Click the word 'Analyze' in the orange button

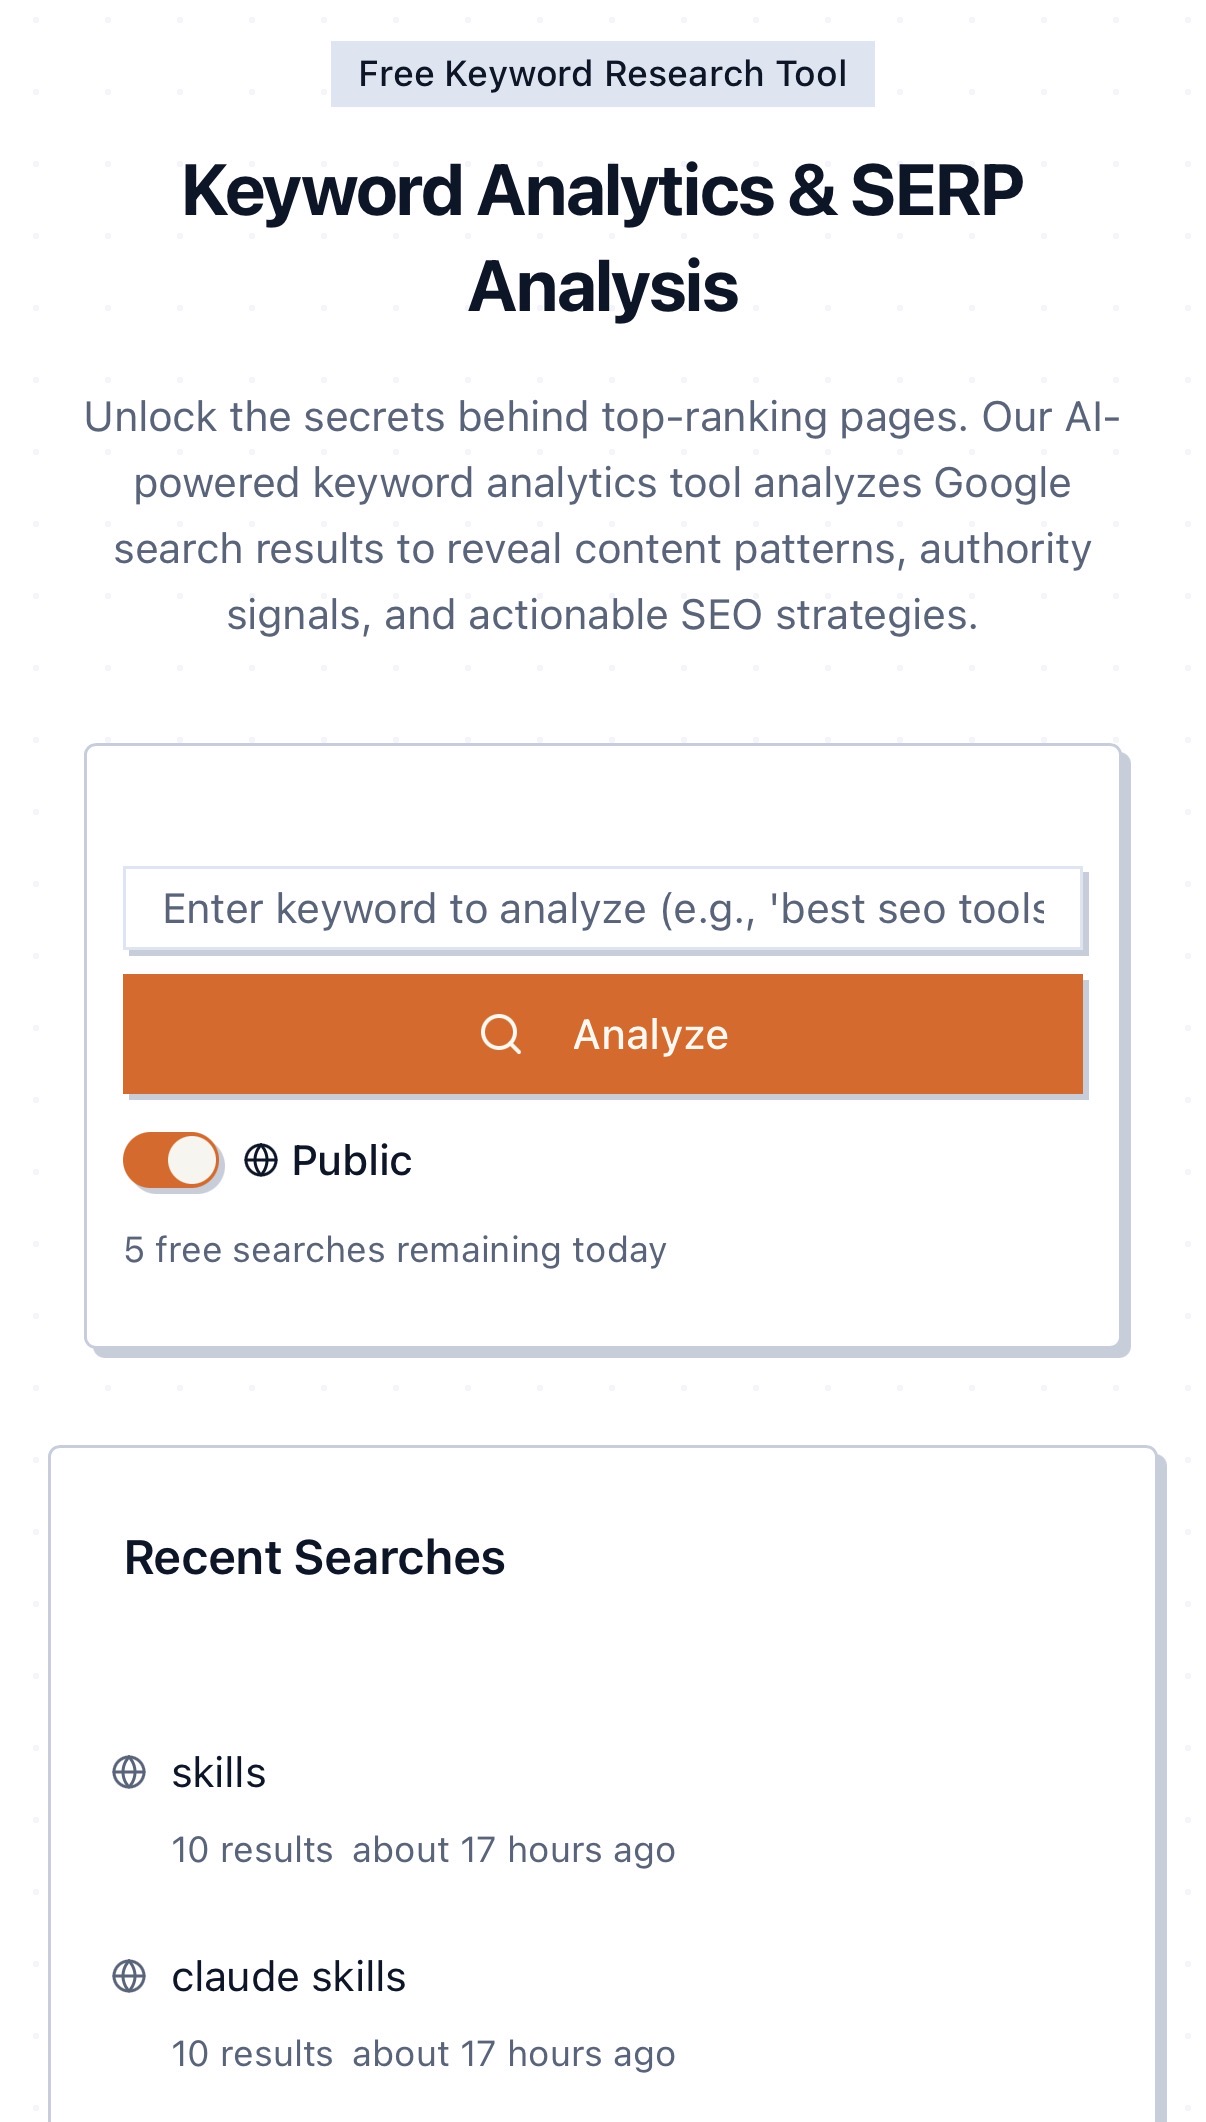click(650, 1034)
